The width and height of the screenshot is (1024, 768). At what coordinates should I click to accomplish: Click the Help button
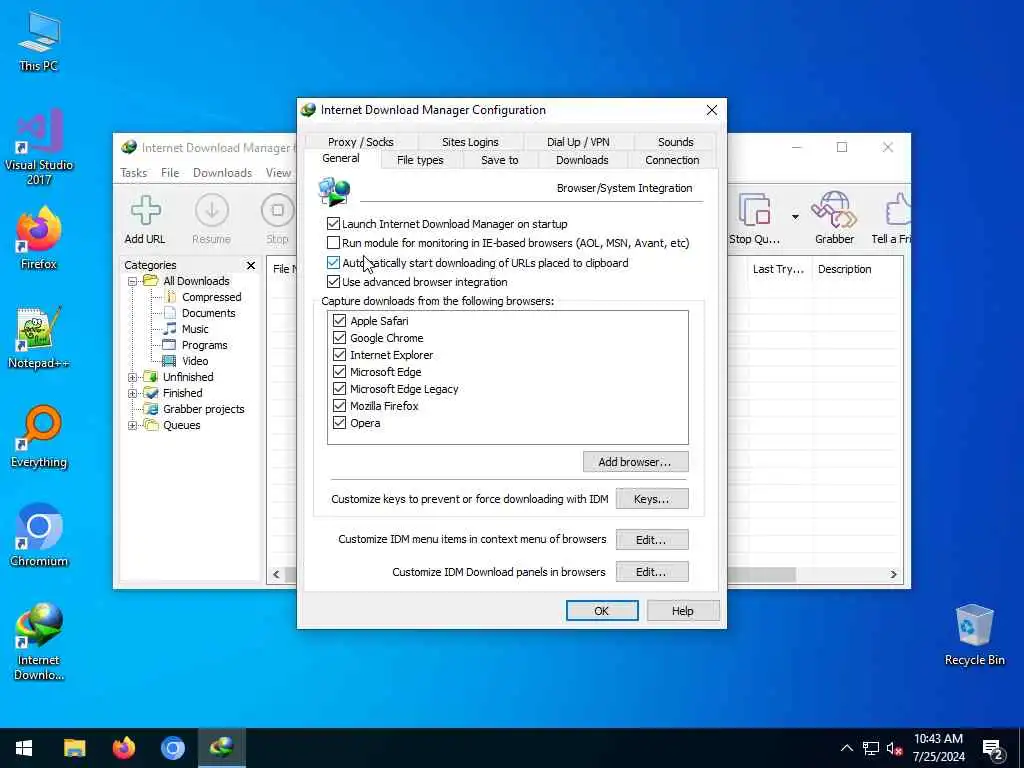click(x=683, y=611)
